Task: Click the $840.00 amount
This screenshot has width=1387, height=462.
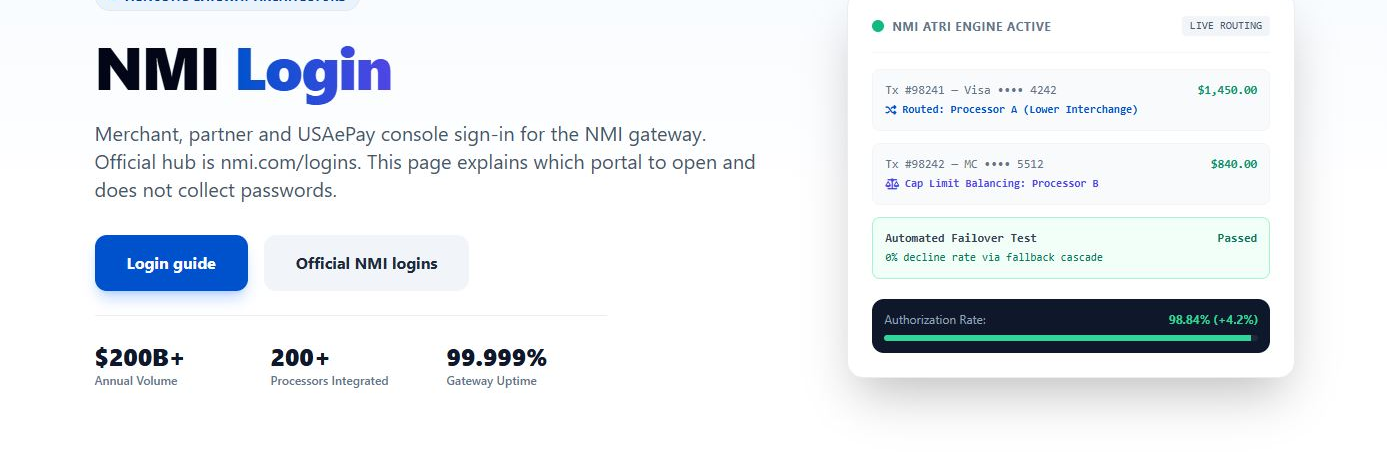Action: [1233, 164]
